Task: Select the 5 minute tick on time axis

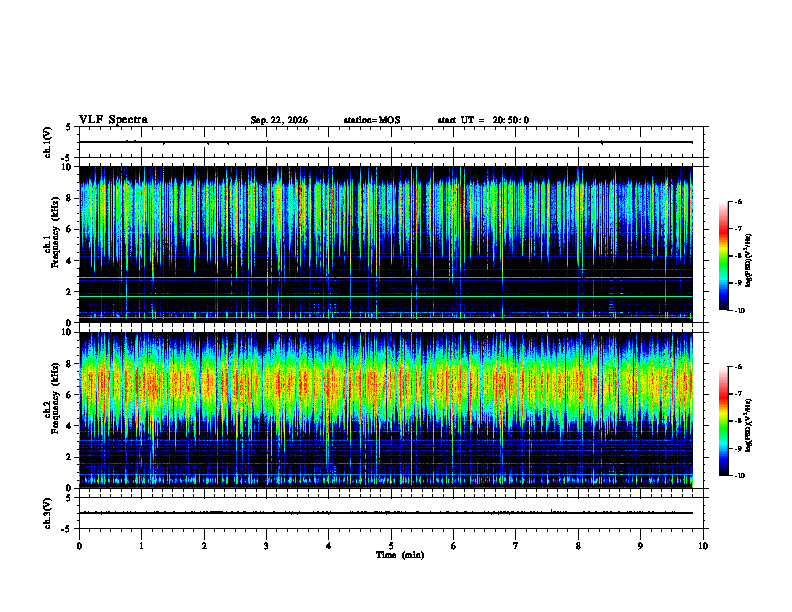Action: point(391,546)
